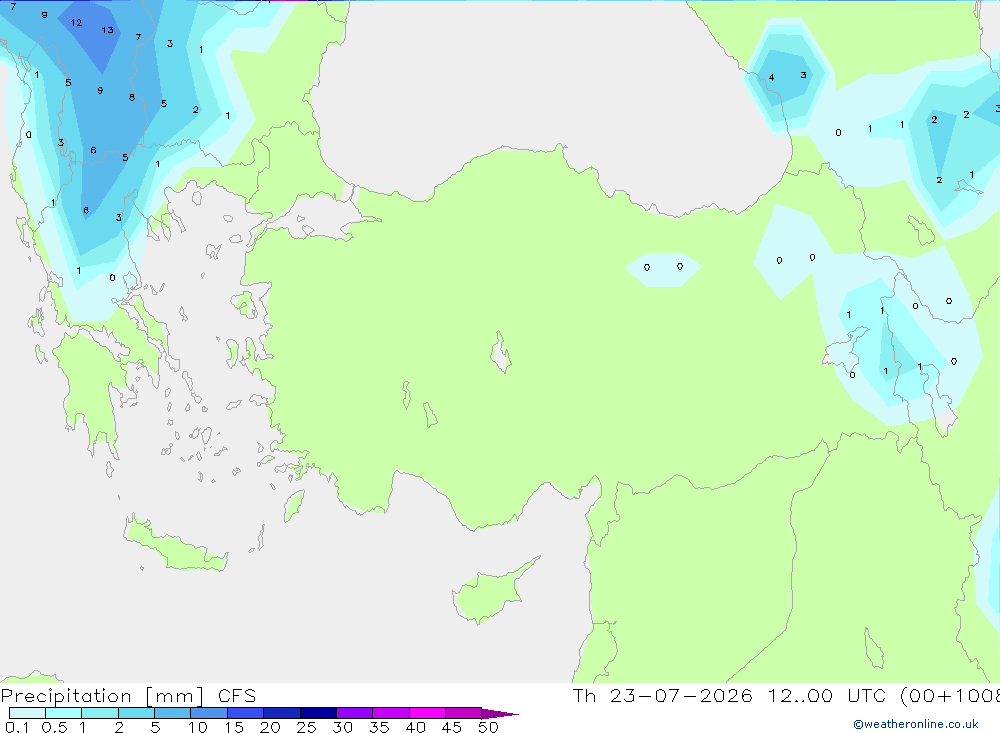
Task: Click the 'Precipitation [mm]' title text
Action: [x=102, y=696]
